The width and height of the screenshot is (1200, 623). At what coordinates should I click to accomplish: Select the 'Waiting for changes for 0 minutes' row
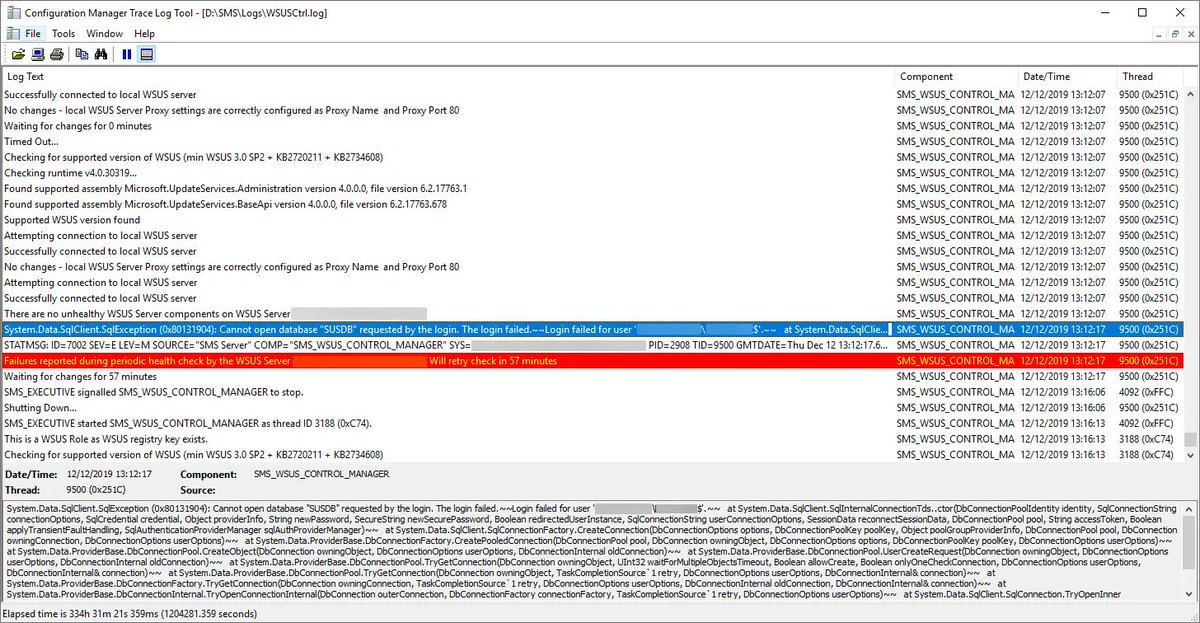(591, 126)
